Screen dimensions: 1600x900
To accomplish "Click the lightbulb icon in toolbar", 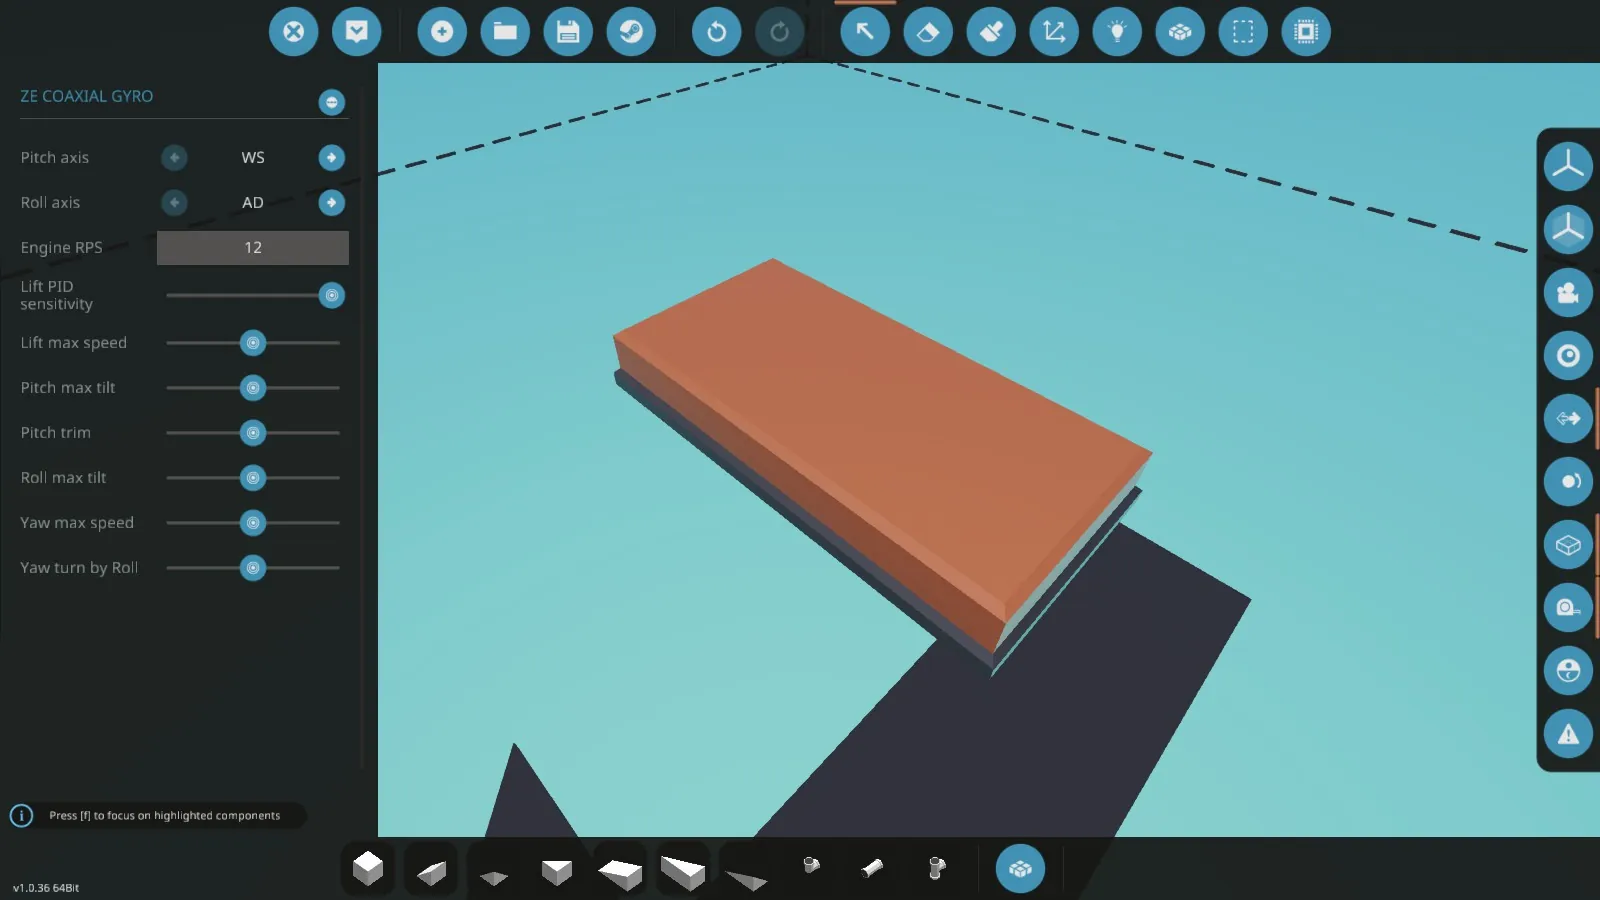I will point(1117,32).
